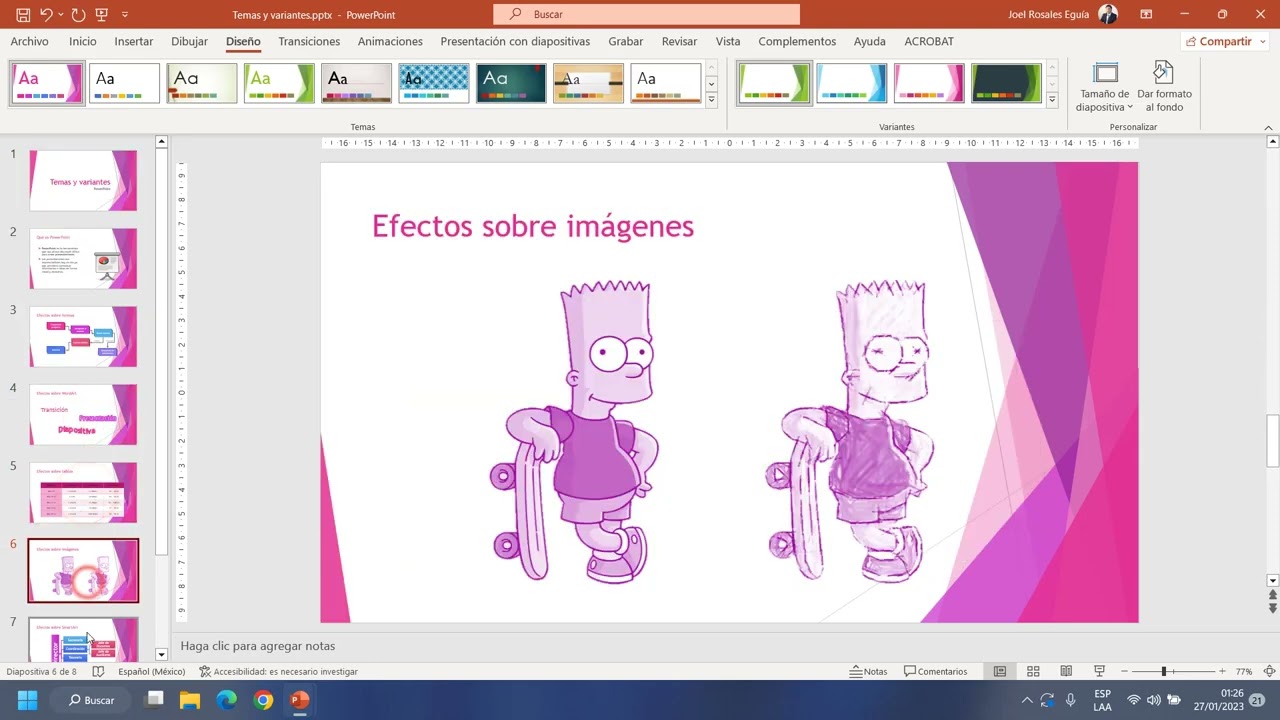Select the dark green variant thumbnail
The height and width of the screenshot is (720, 1280).
(1006, 83)
